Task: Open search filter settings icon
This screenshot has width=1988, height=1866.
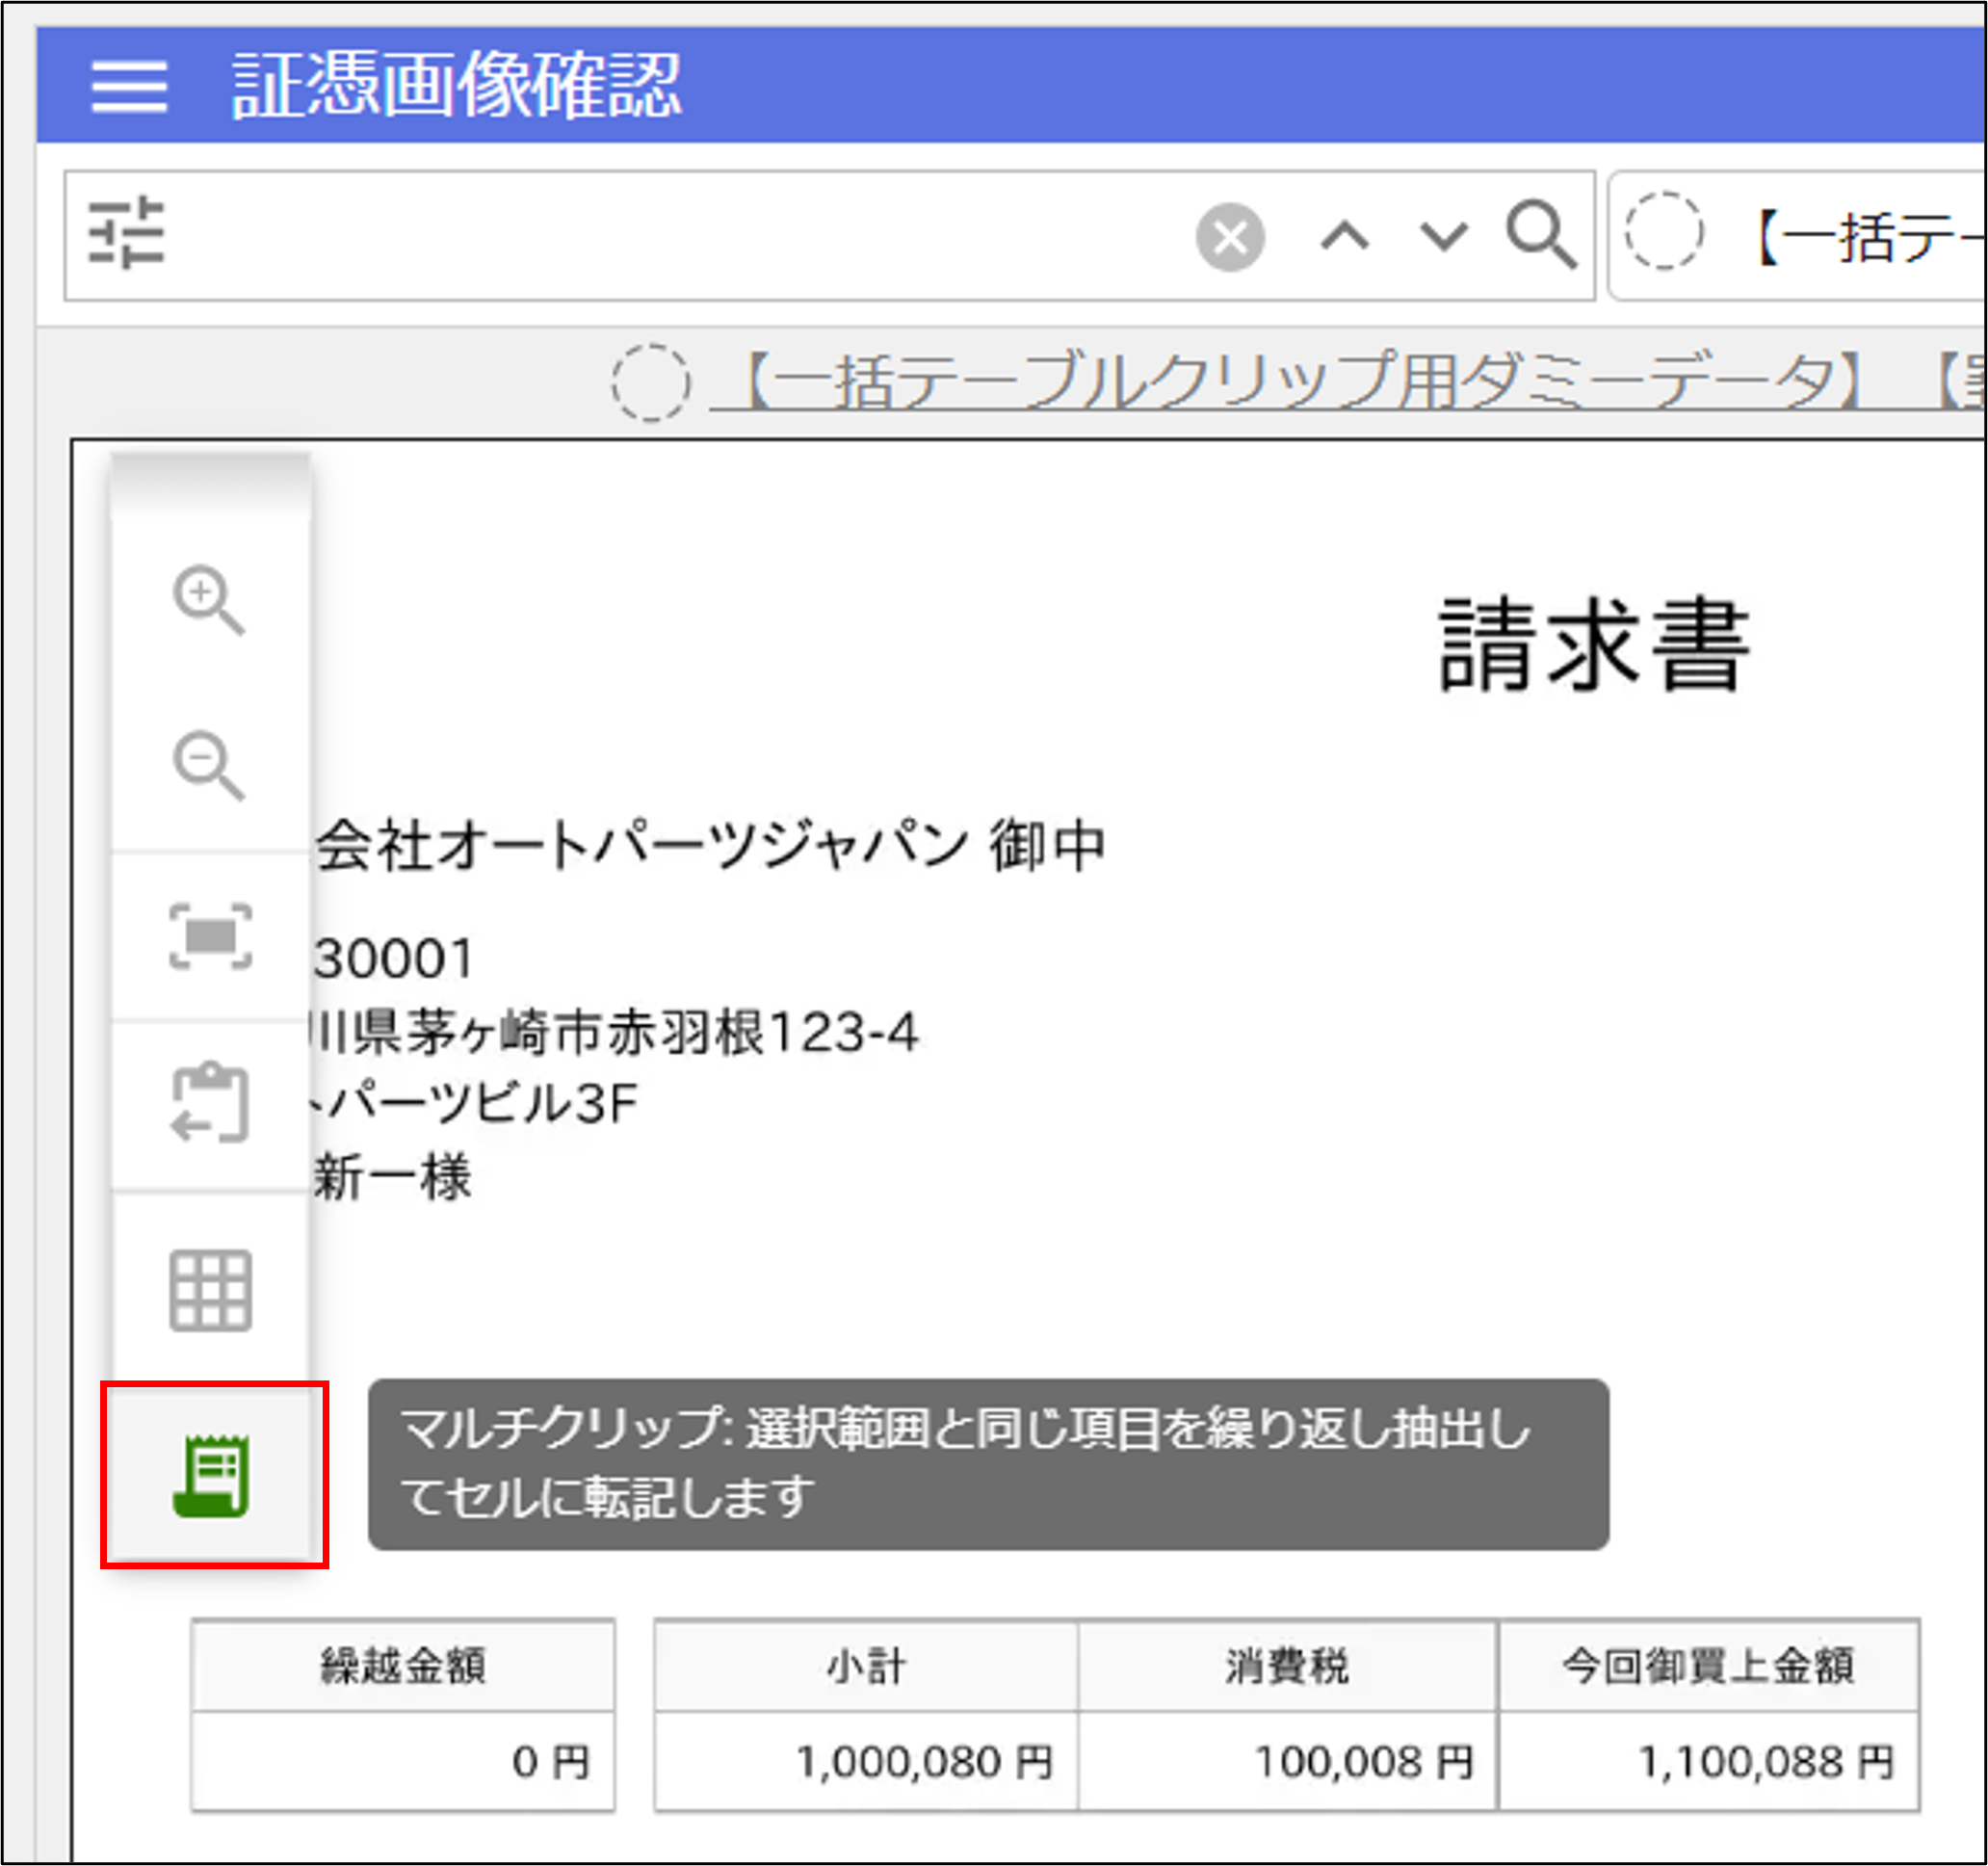Action: 126,233
